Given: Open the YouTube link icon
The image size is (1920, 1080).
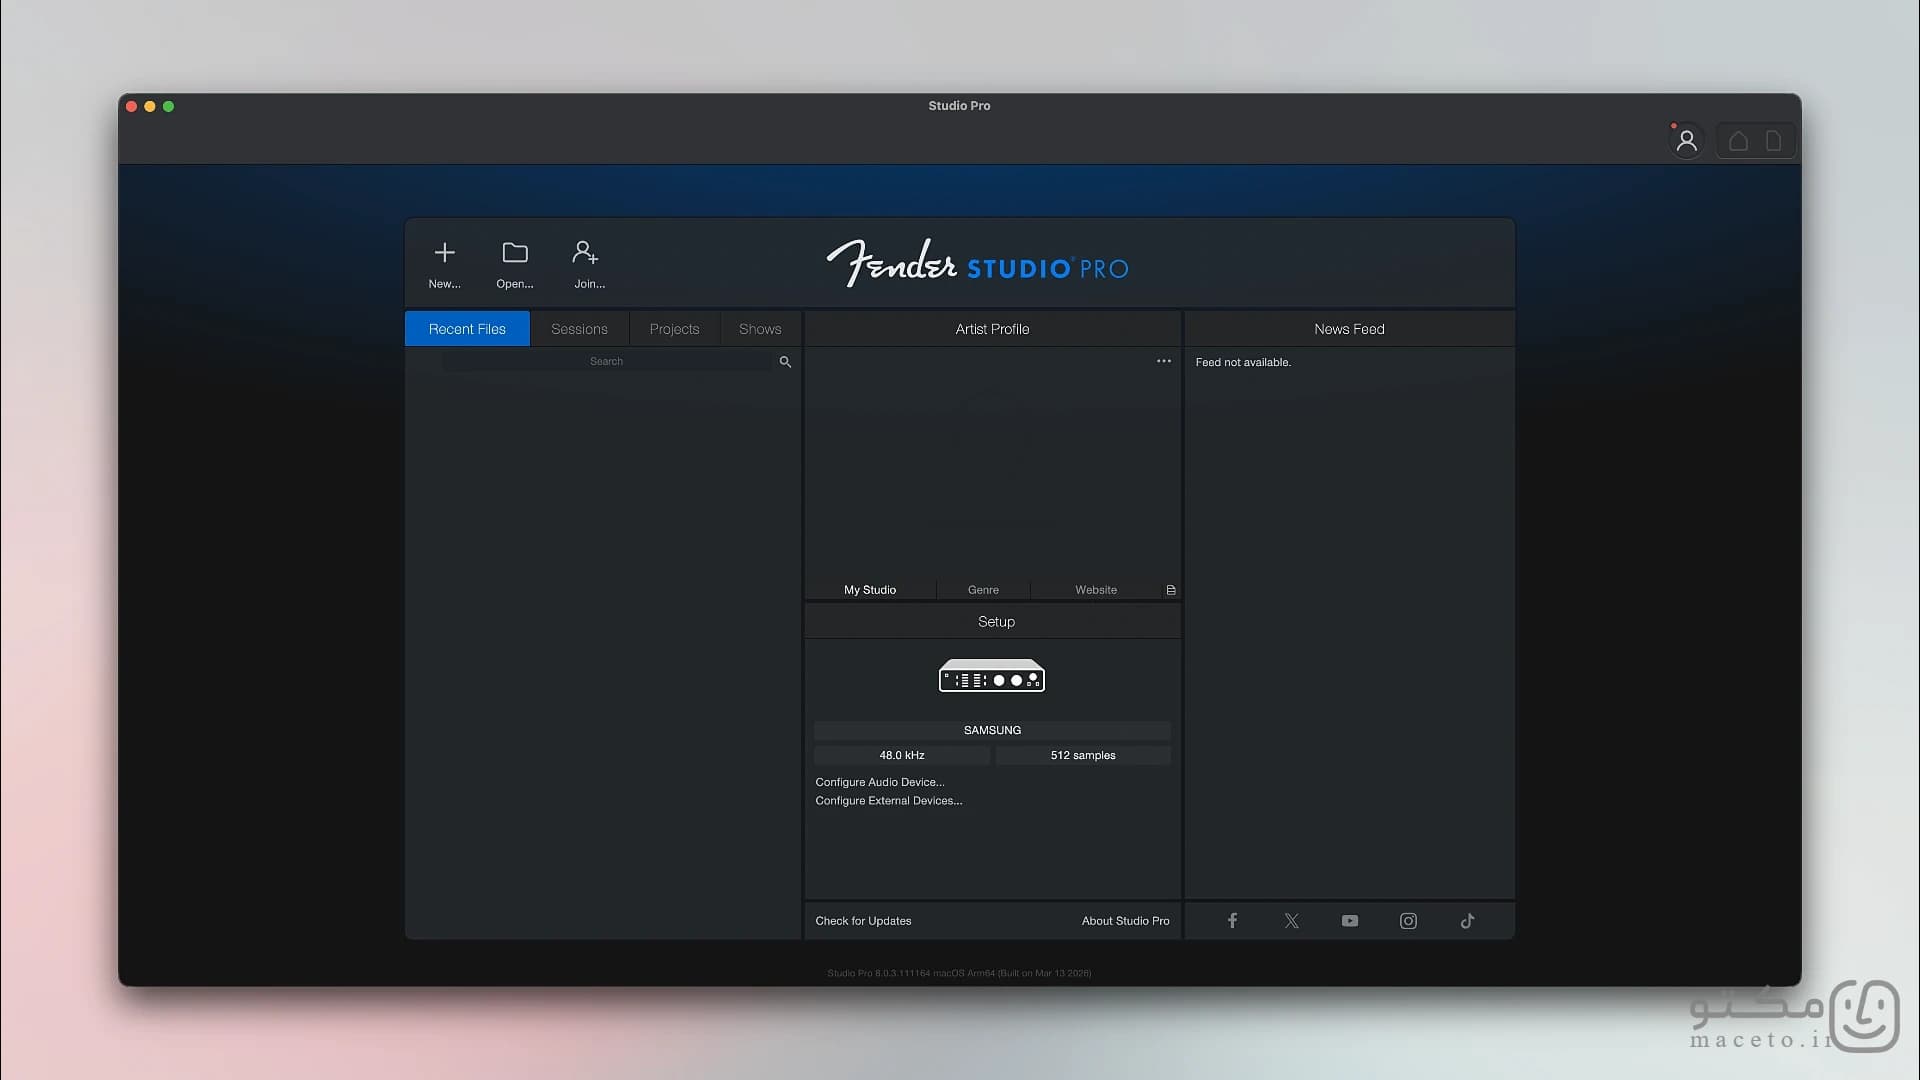Looking at the screenshot, I should [1350, 921].
